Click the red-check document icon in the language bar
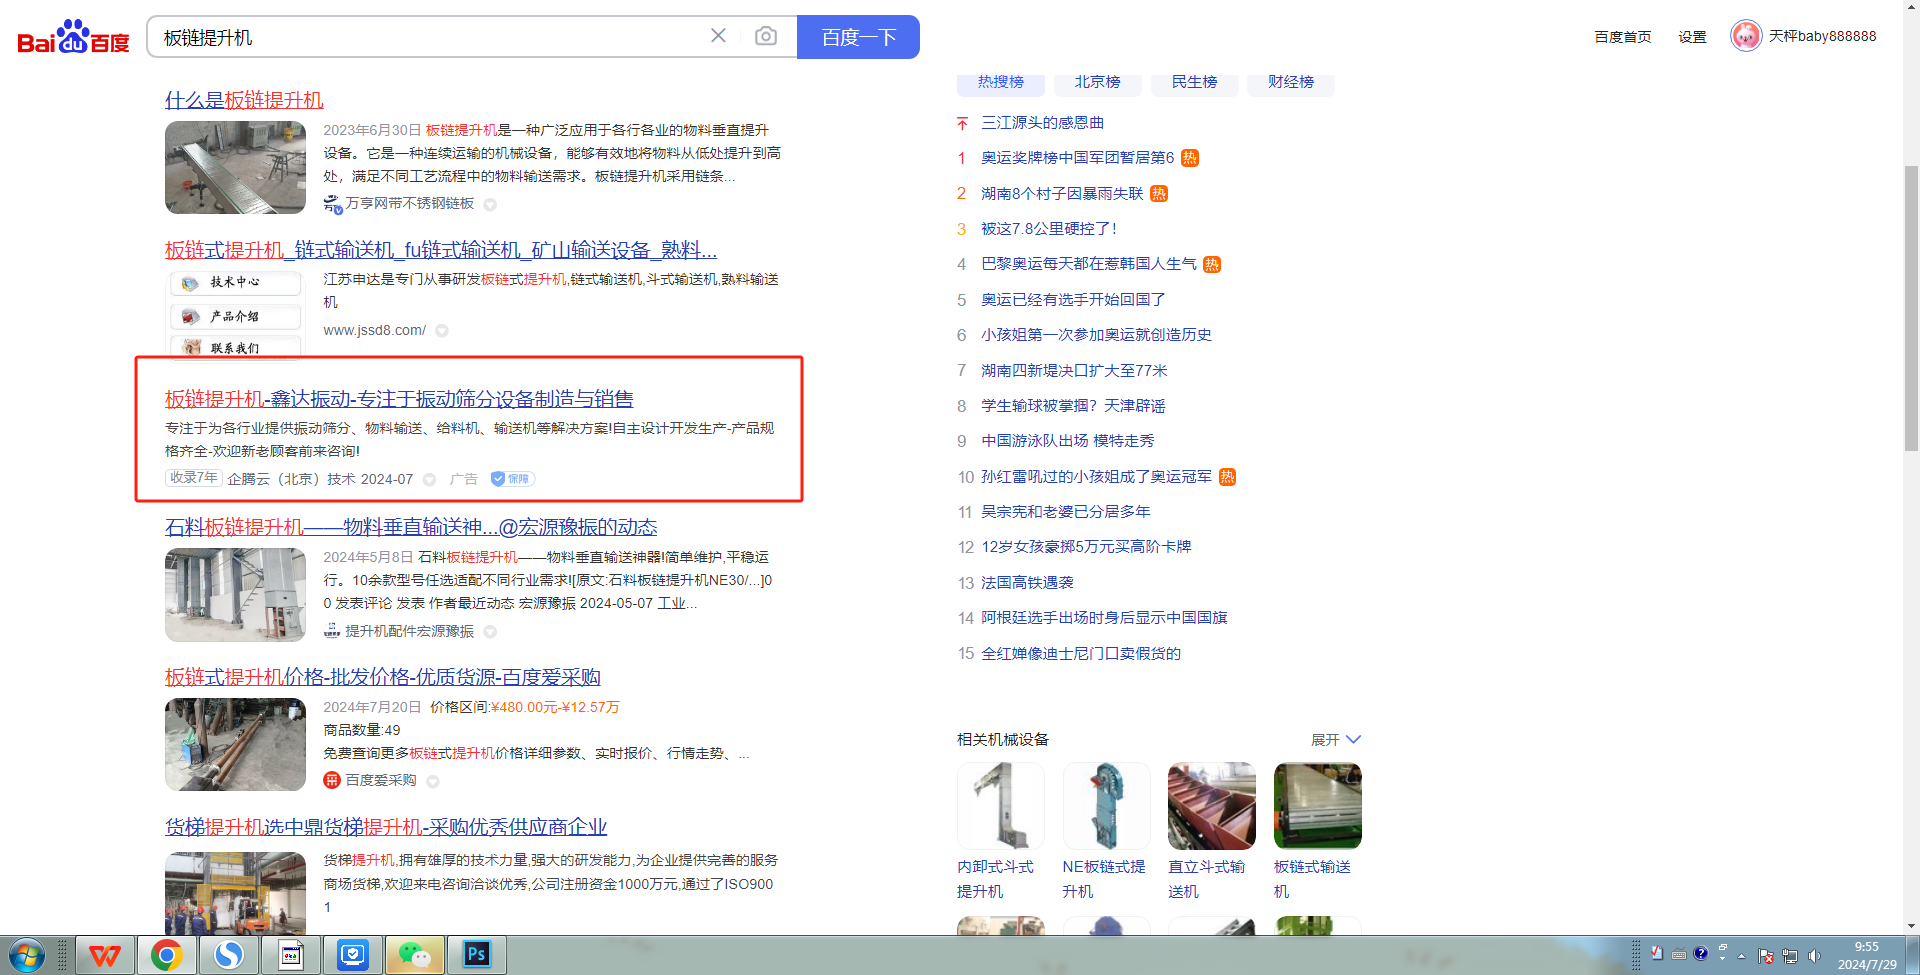The image size is (1920, 975). click(x=1657, y=953)
